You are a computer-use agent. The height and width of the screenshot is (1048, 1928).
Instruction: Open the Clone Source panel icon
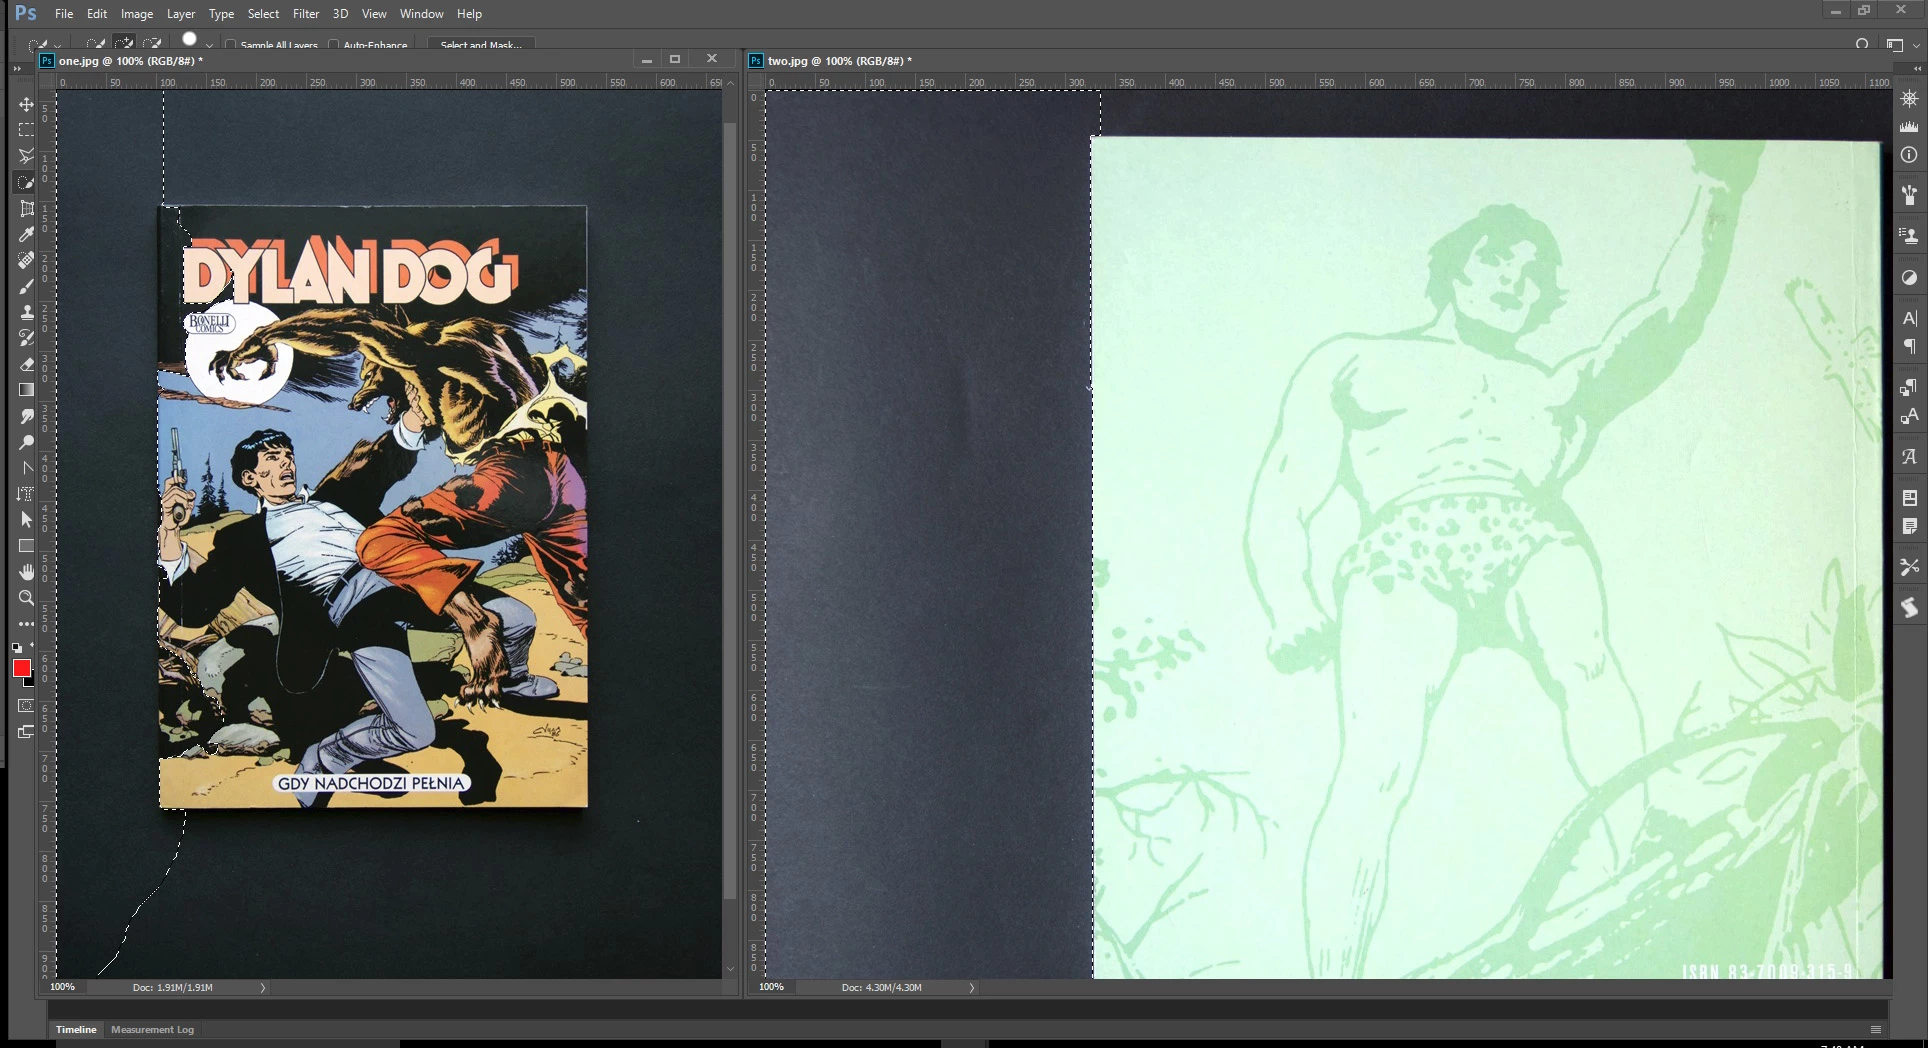(x=1909, y=236)
